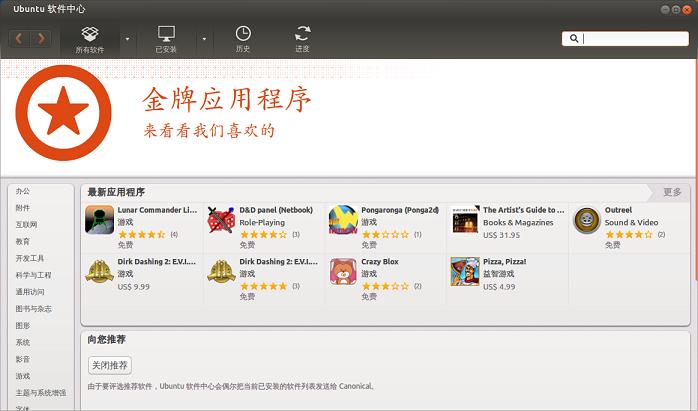The image size is (698, 411).
Task: Select the 互联网 category
Action: point(26,225)
